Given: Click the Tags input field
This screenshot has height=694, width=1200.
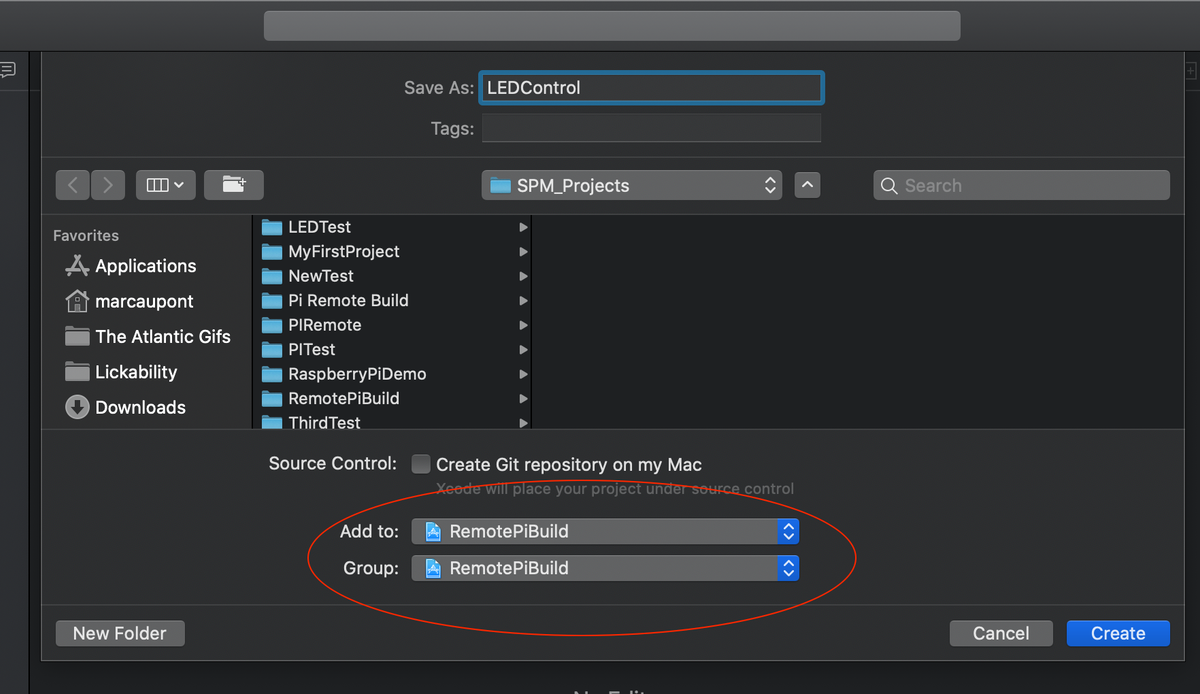Looking at the screenshot, I should [650, 128].
